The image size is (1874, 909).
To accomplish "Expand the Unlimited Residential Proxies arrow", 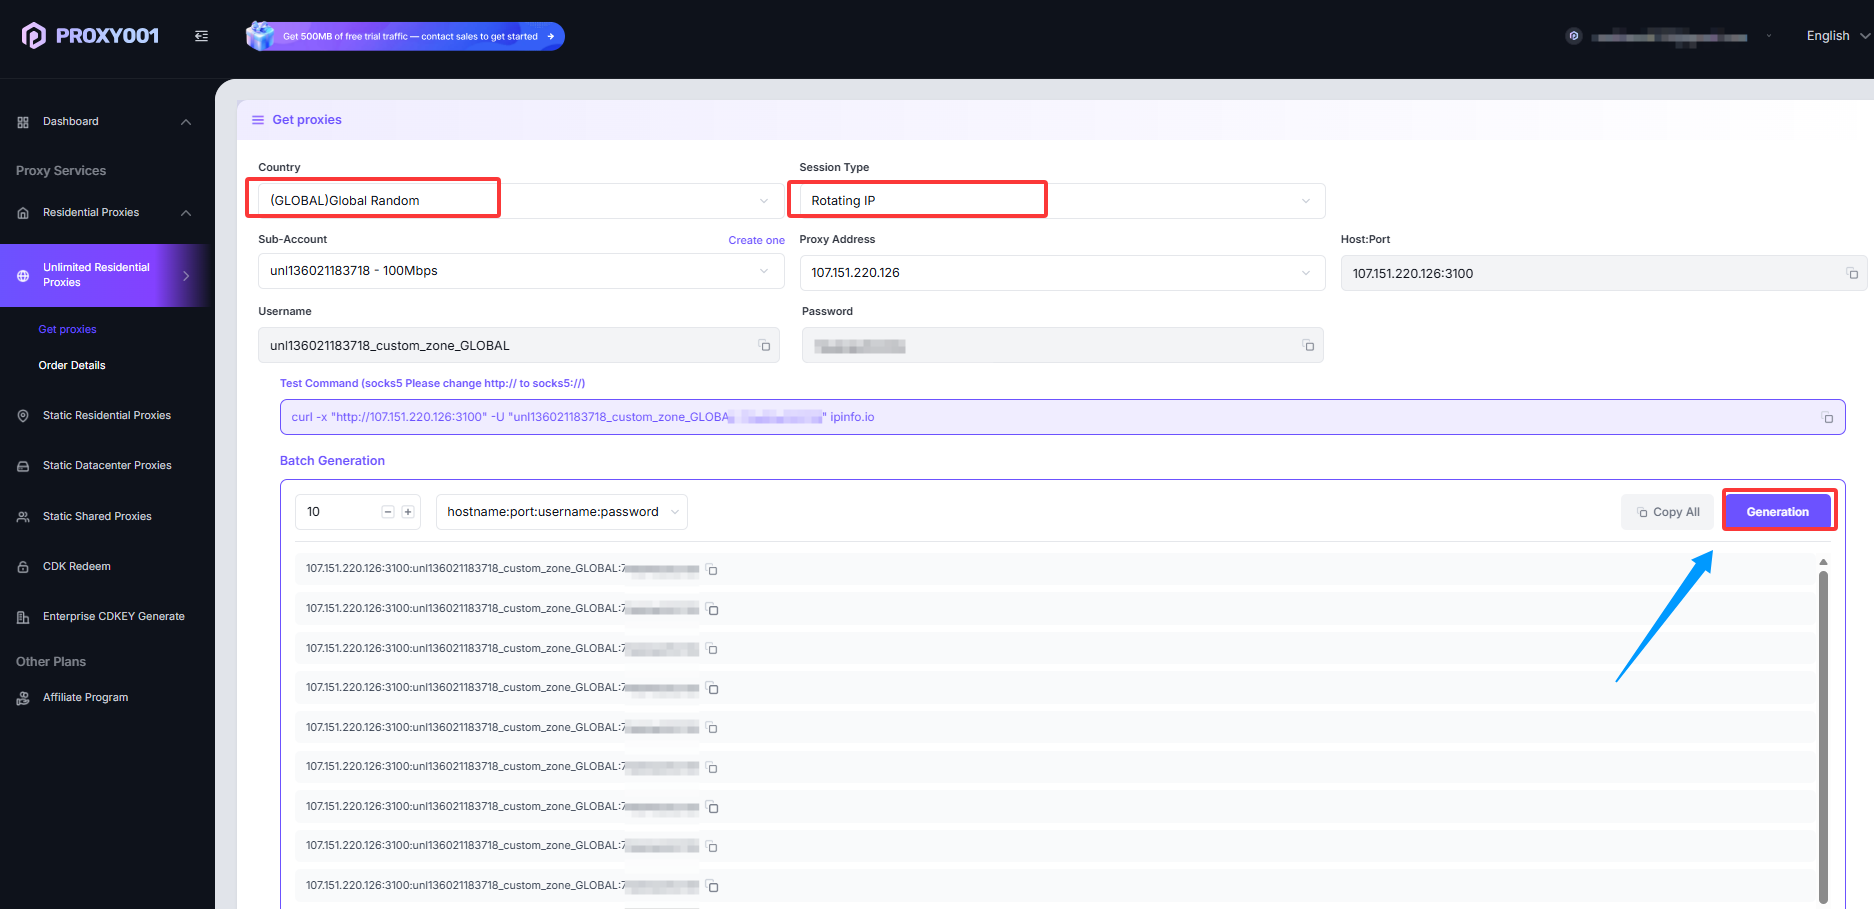I will [x=186, y=276].
